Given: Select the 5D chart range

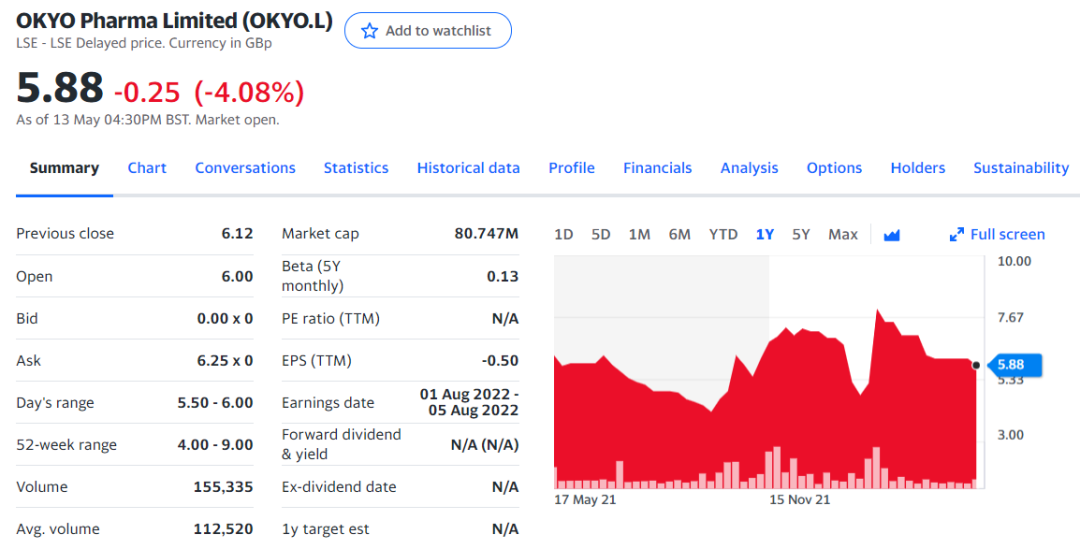Looking at the screenshot, I should pos(601,235).
